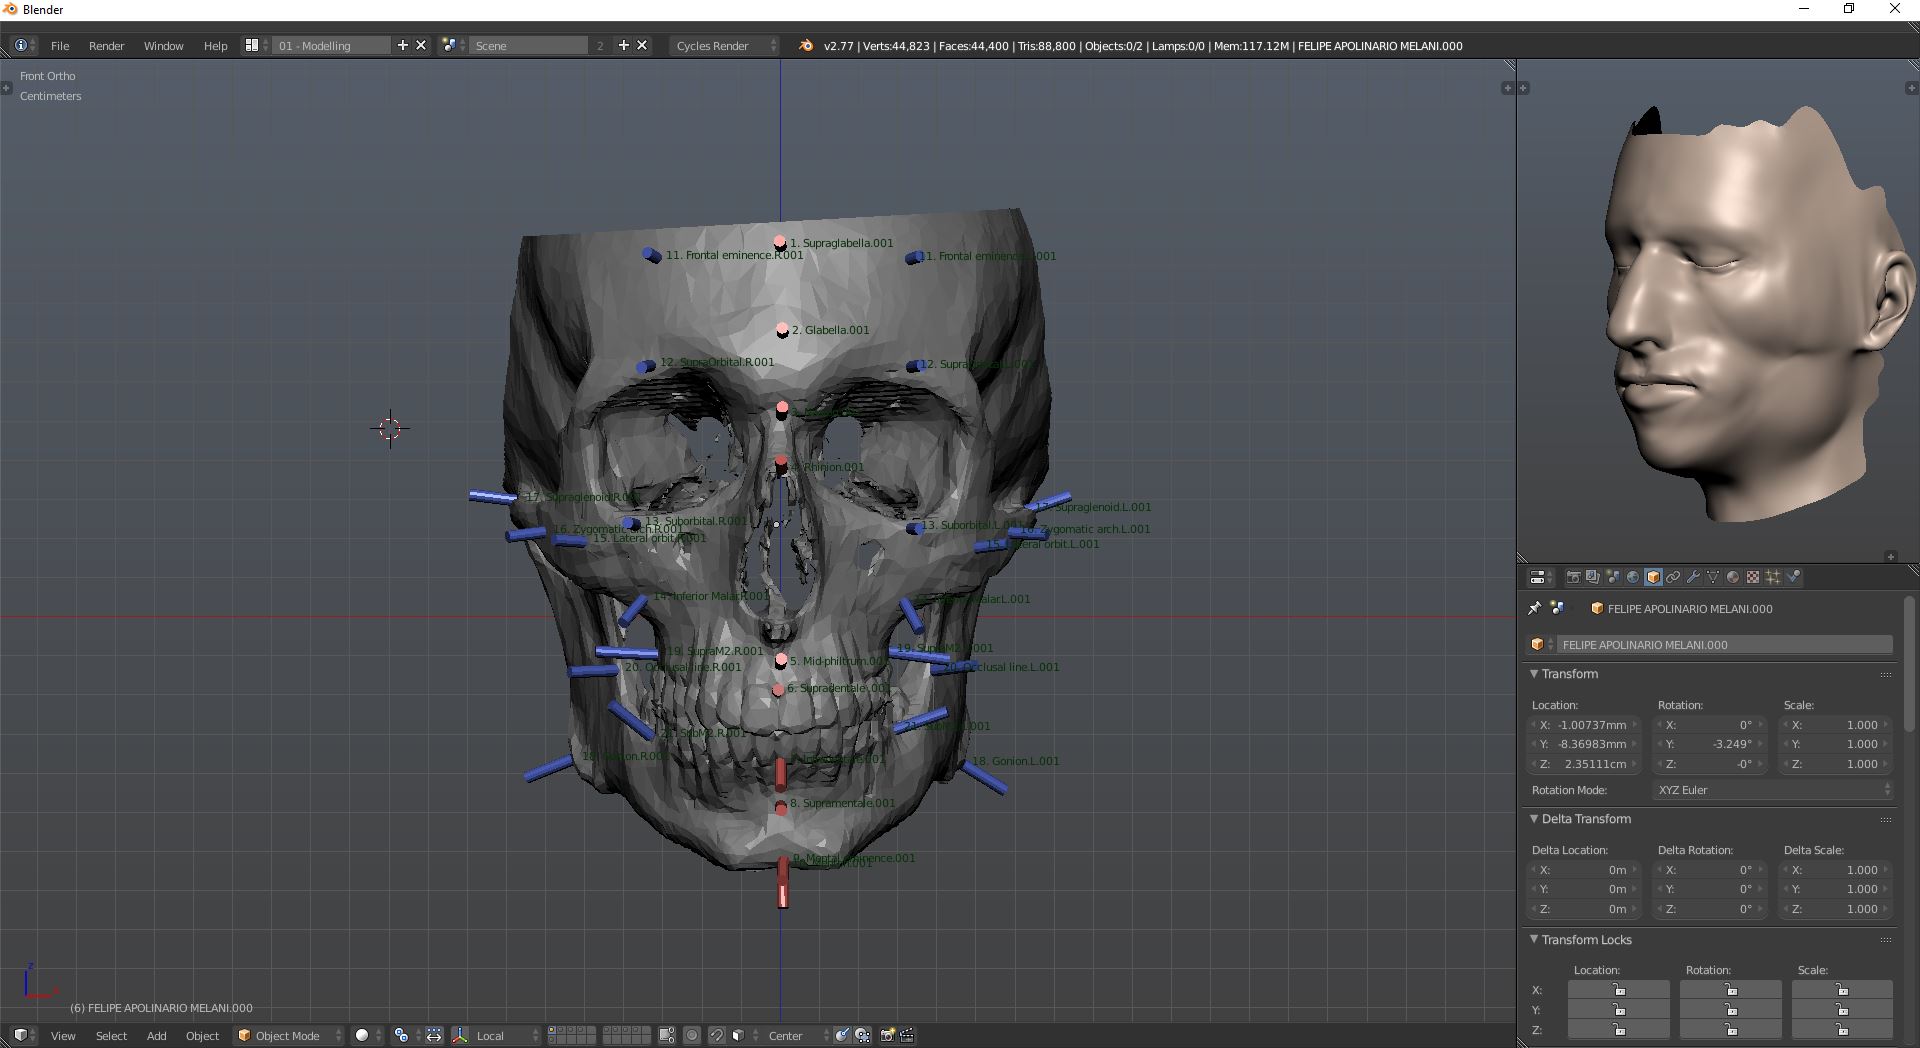
Task: Open the Texture tab (checkerboard icon)
Action: 1753,577
